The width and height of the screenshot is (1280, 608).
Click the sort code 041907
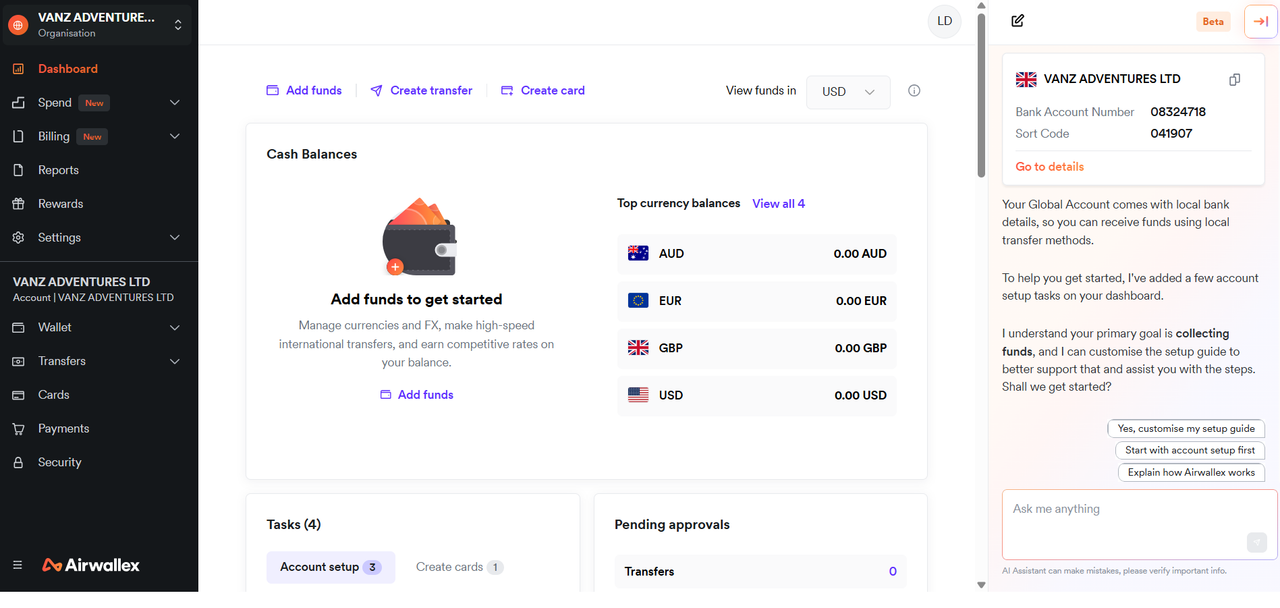1171,134
